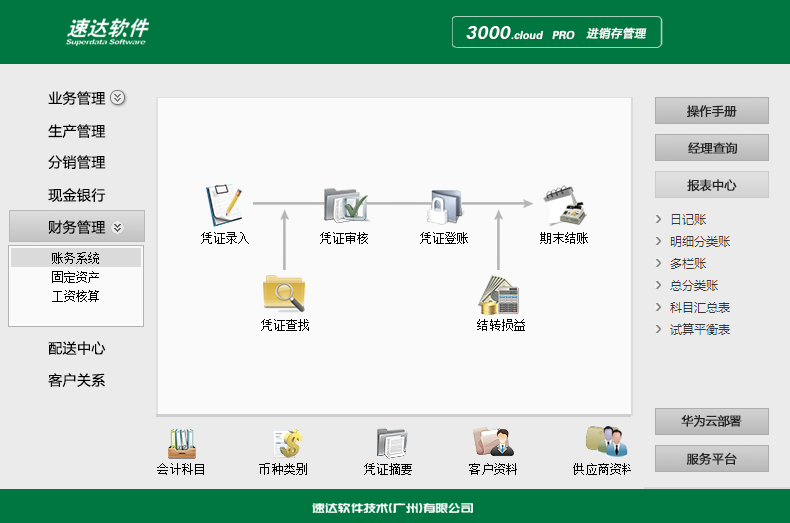Open the 客户关系 menu

(x=77, y=380)
